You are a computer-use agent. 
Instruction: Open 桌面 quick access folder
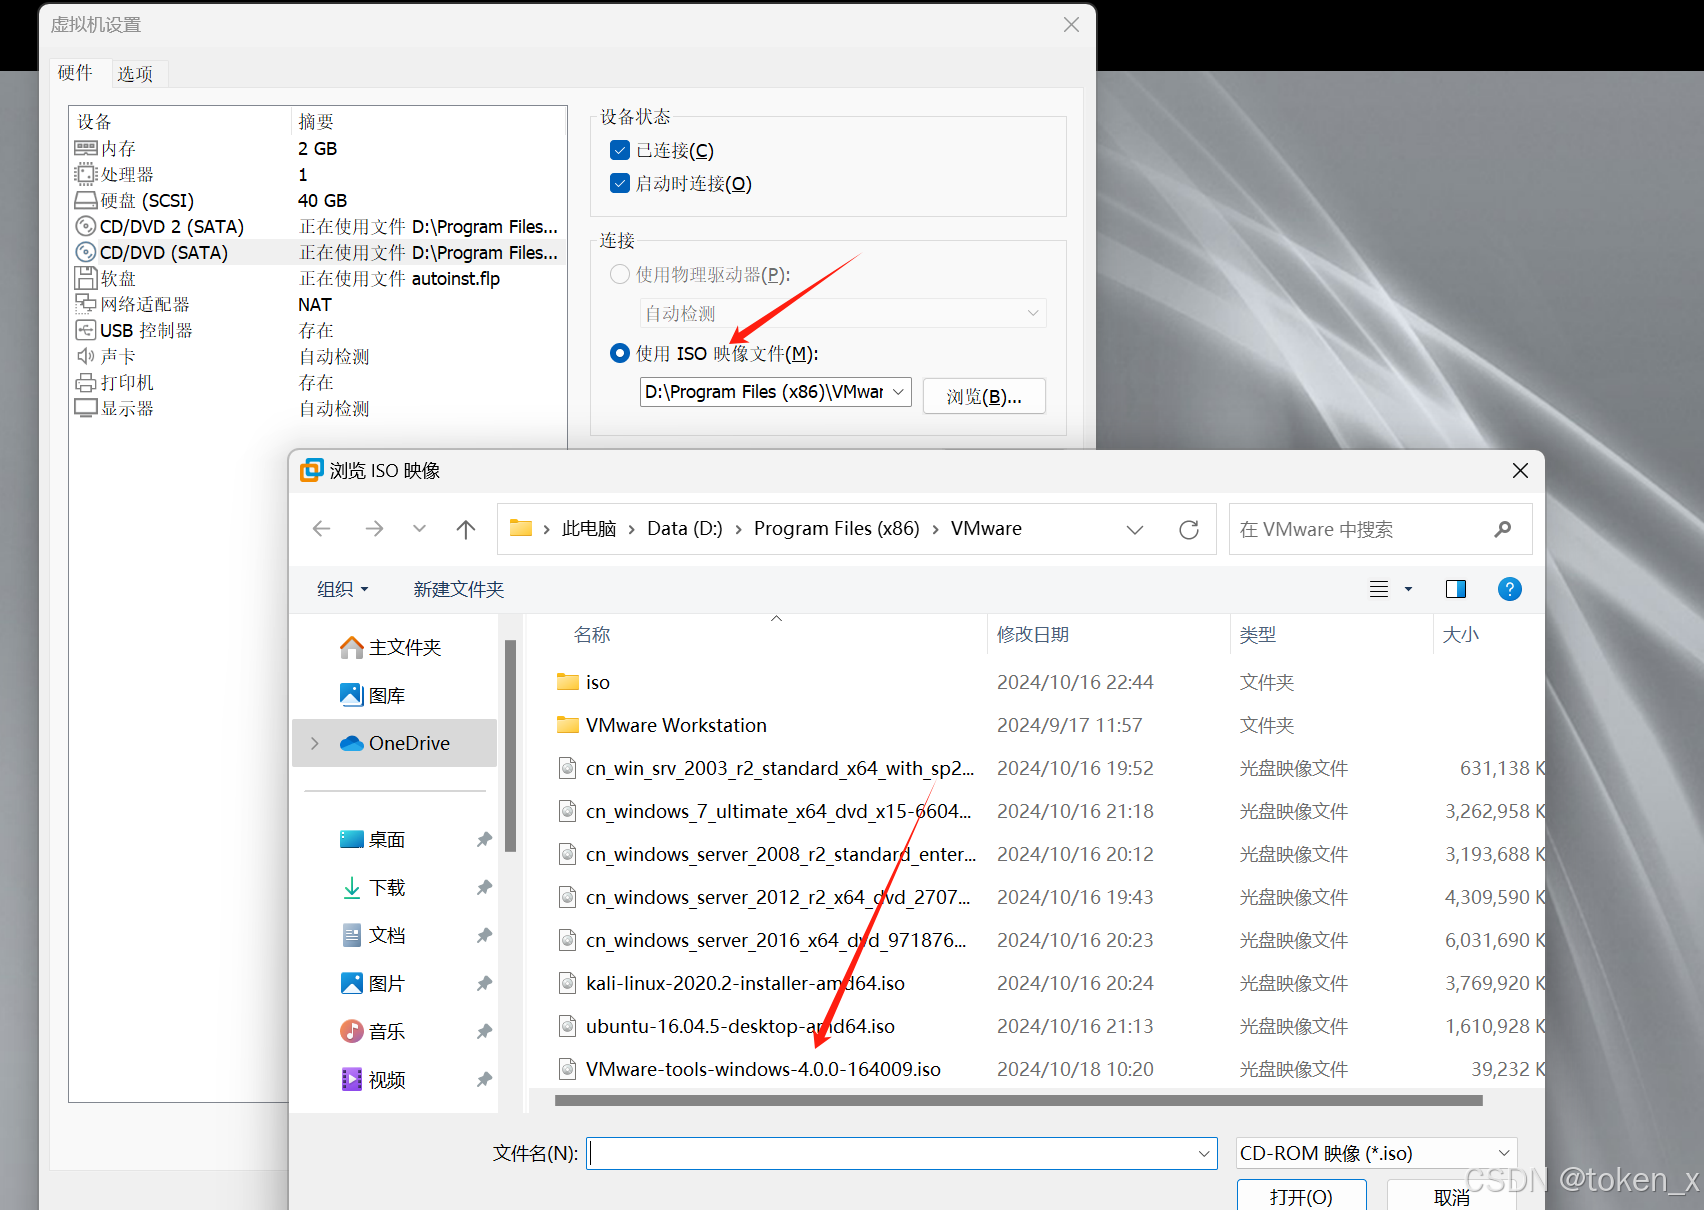[373, 840]
